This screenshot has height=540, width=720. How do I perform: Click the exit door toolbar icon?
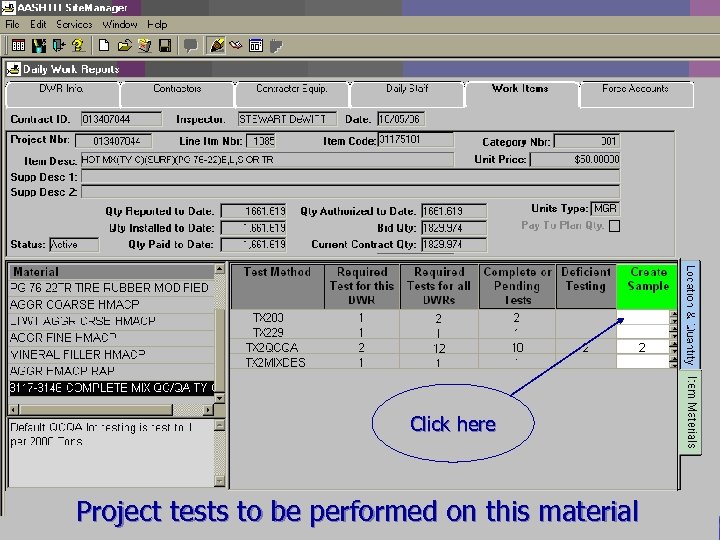tap(59, 45)
